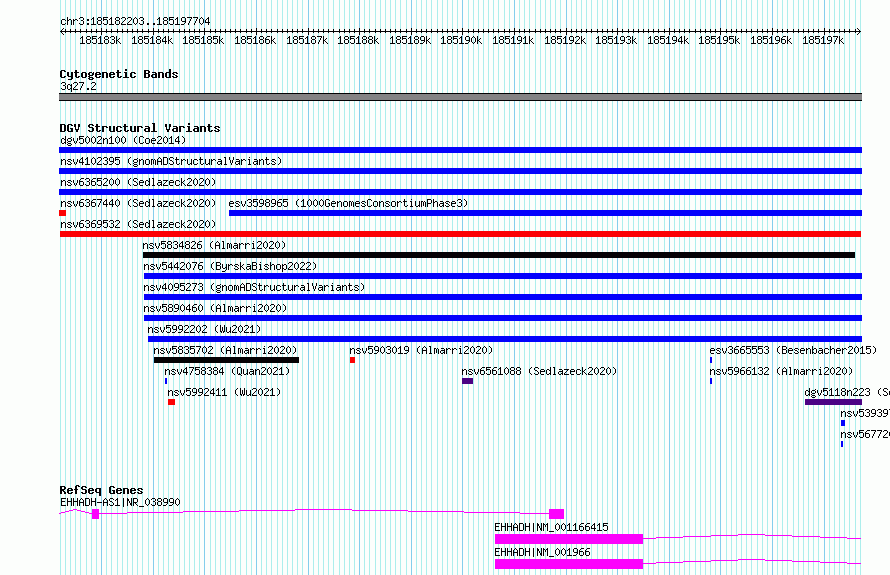
Task: Open the EHHADH|NM_001166415 transcript label
Action: [551, 527]
